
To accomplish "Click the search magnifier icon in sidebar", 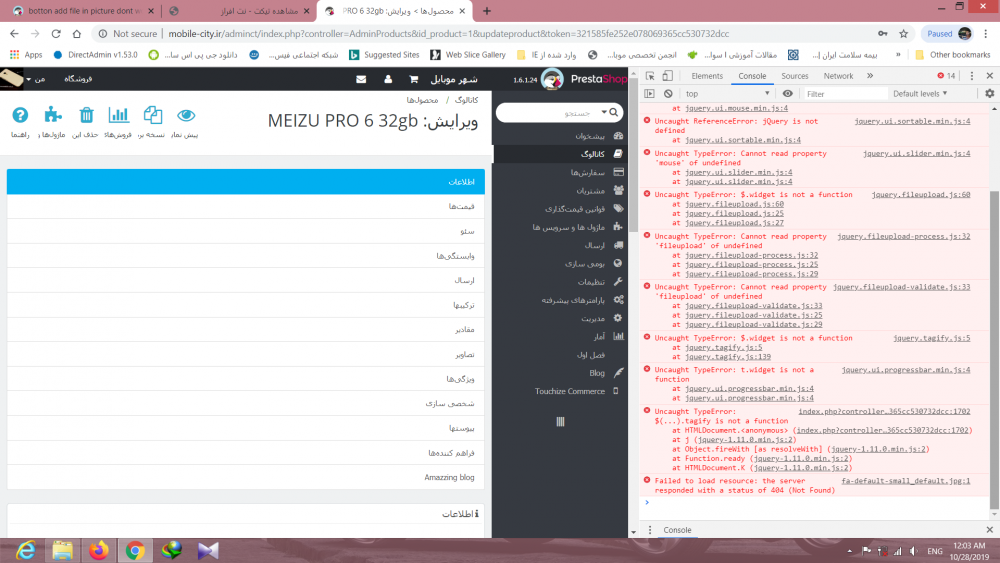I will pos(614,112).
